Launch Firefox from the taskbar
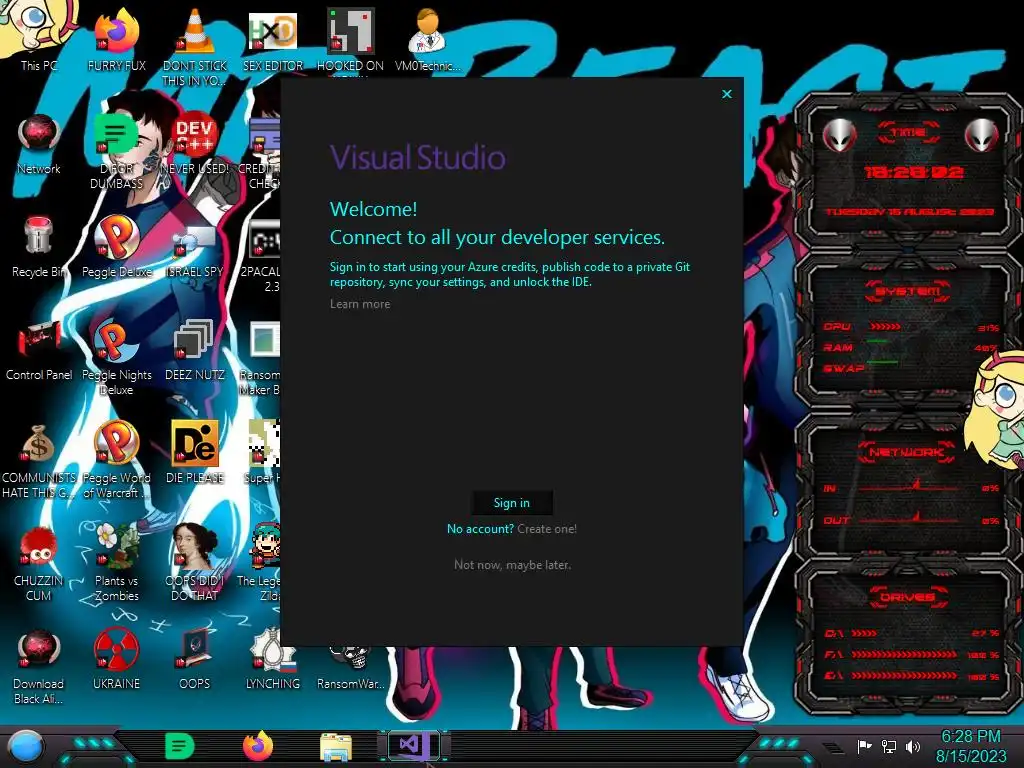1024x768 pixels. coord(258,746)
